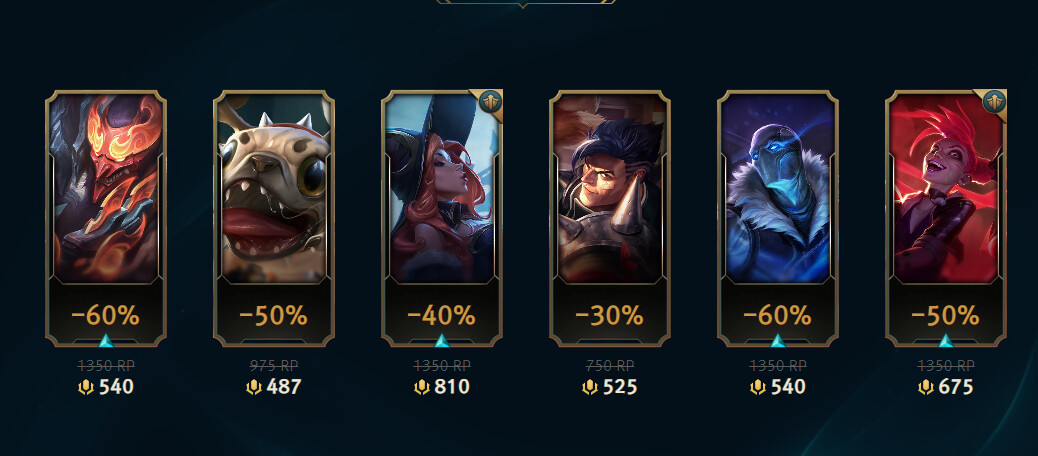The width and height of the screenshot is (1038, 456).
Task: Click the -30% discount label
Action: coord(610,316)
